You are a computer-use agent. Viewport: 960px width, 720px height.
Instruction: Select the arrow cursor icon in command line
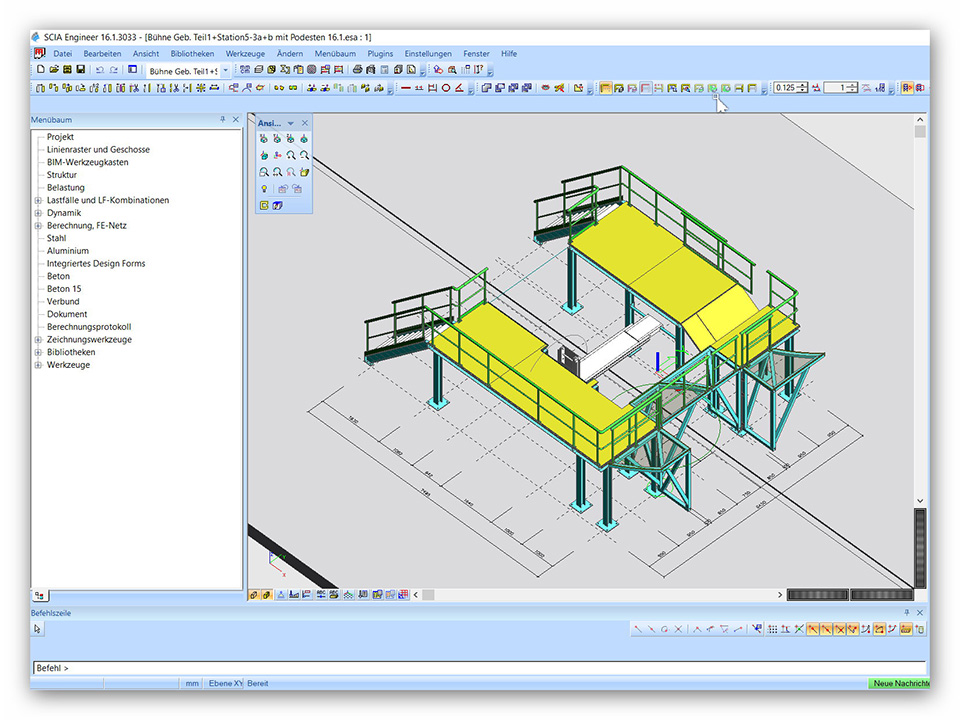click(x=38, y=629)
